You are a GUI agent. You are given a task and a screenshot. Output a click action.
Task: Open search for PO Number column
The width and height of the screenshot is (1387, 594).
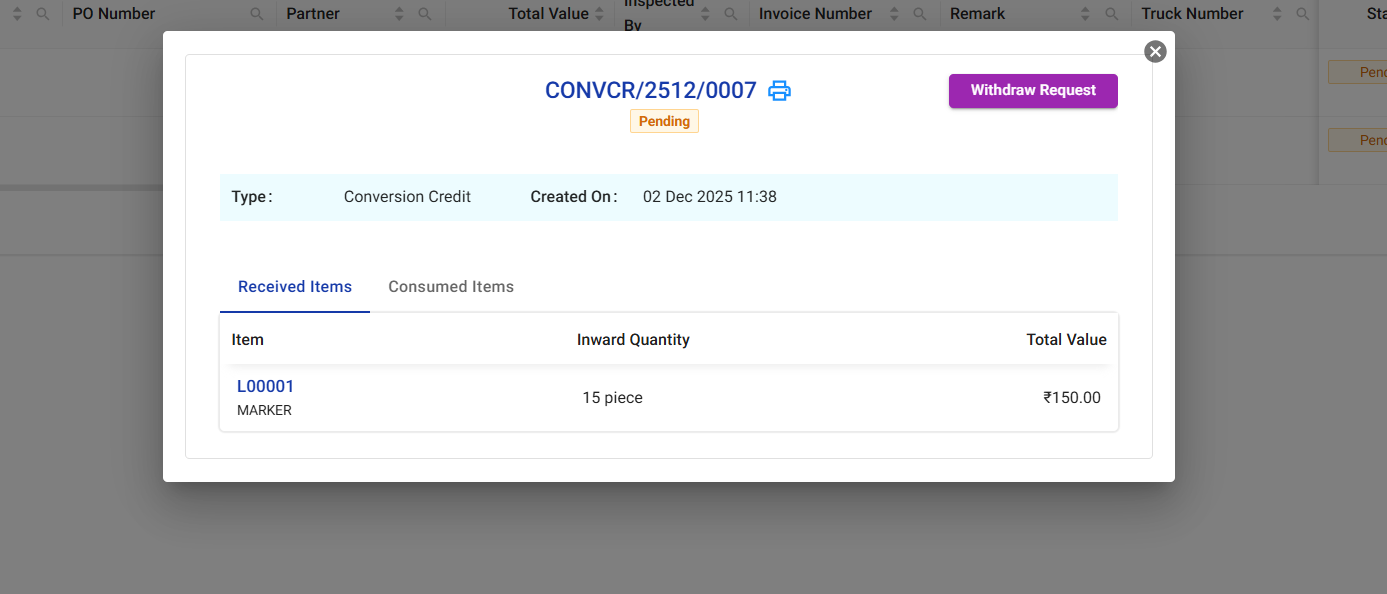(257, 14)
